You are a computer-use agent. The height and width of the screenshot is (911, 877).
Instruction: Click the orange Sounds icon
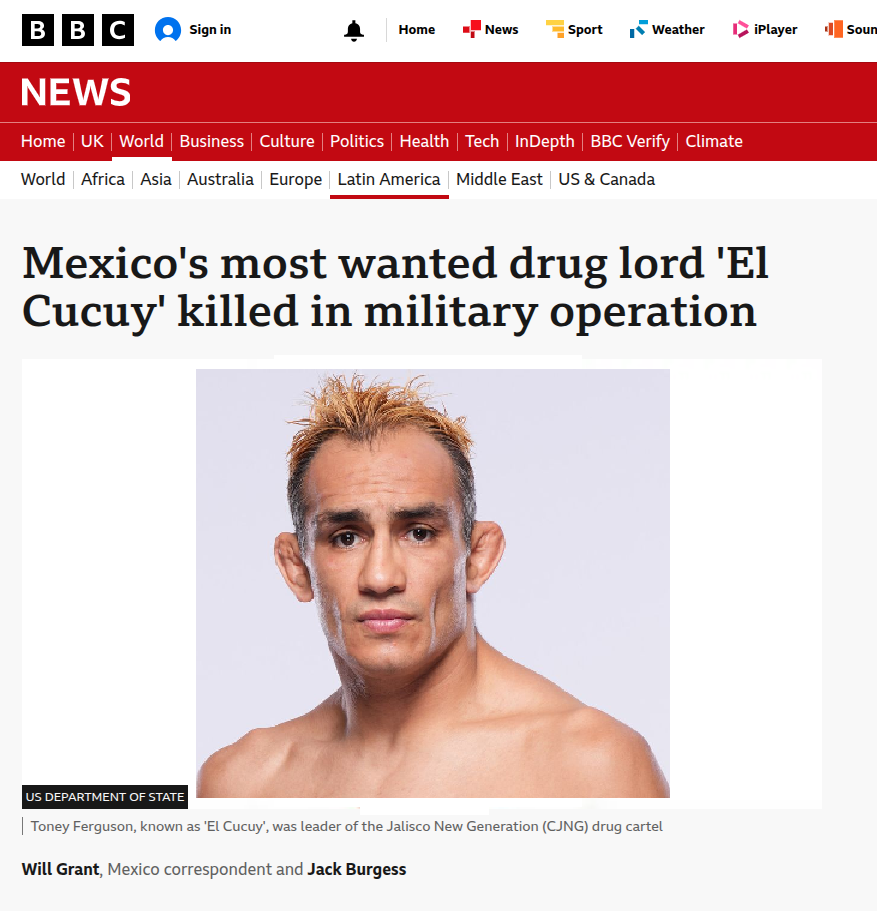coord(834,29)
